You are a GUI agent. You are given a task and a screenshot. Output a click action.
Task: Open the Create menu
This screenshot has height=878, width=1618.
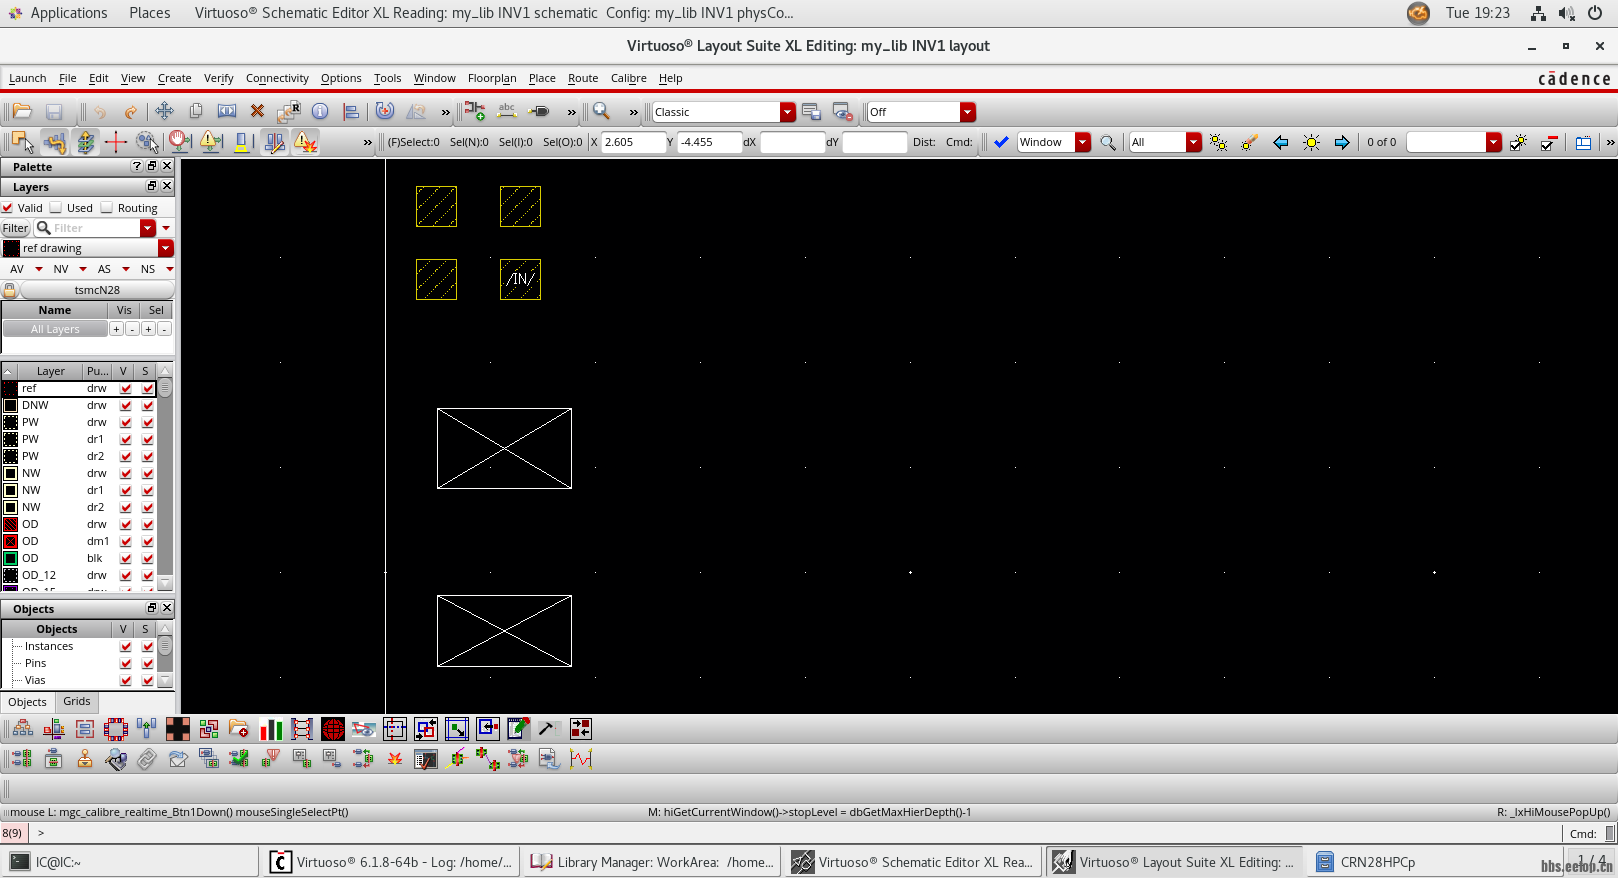pos(174,78)
